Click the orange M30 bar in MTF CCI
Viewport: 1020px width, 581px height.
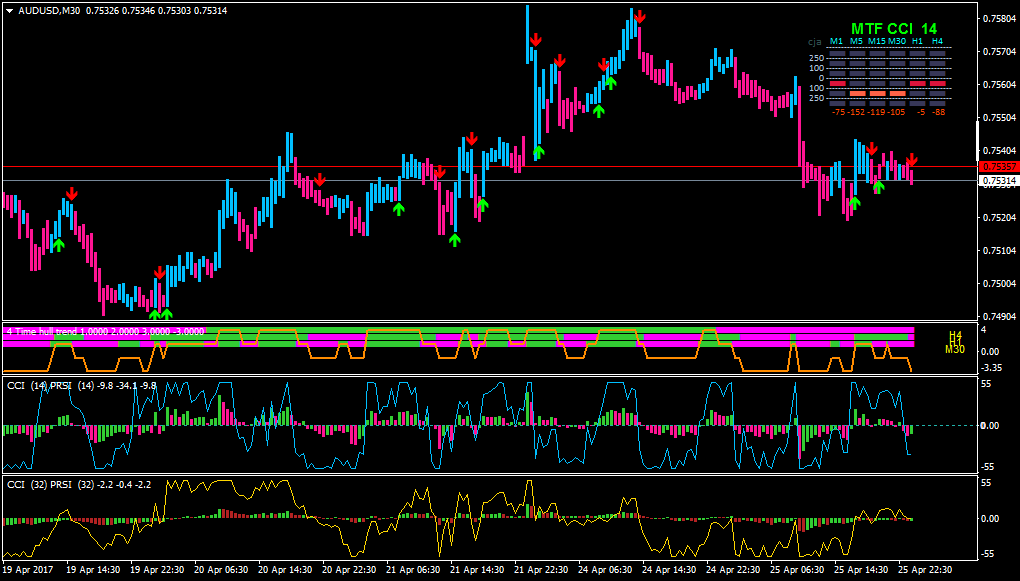898,94
